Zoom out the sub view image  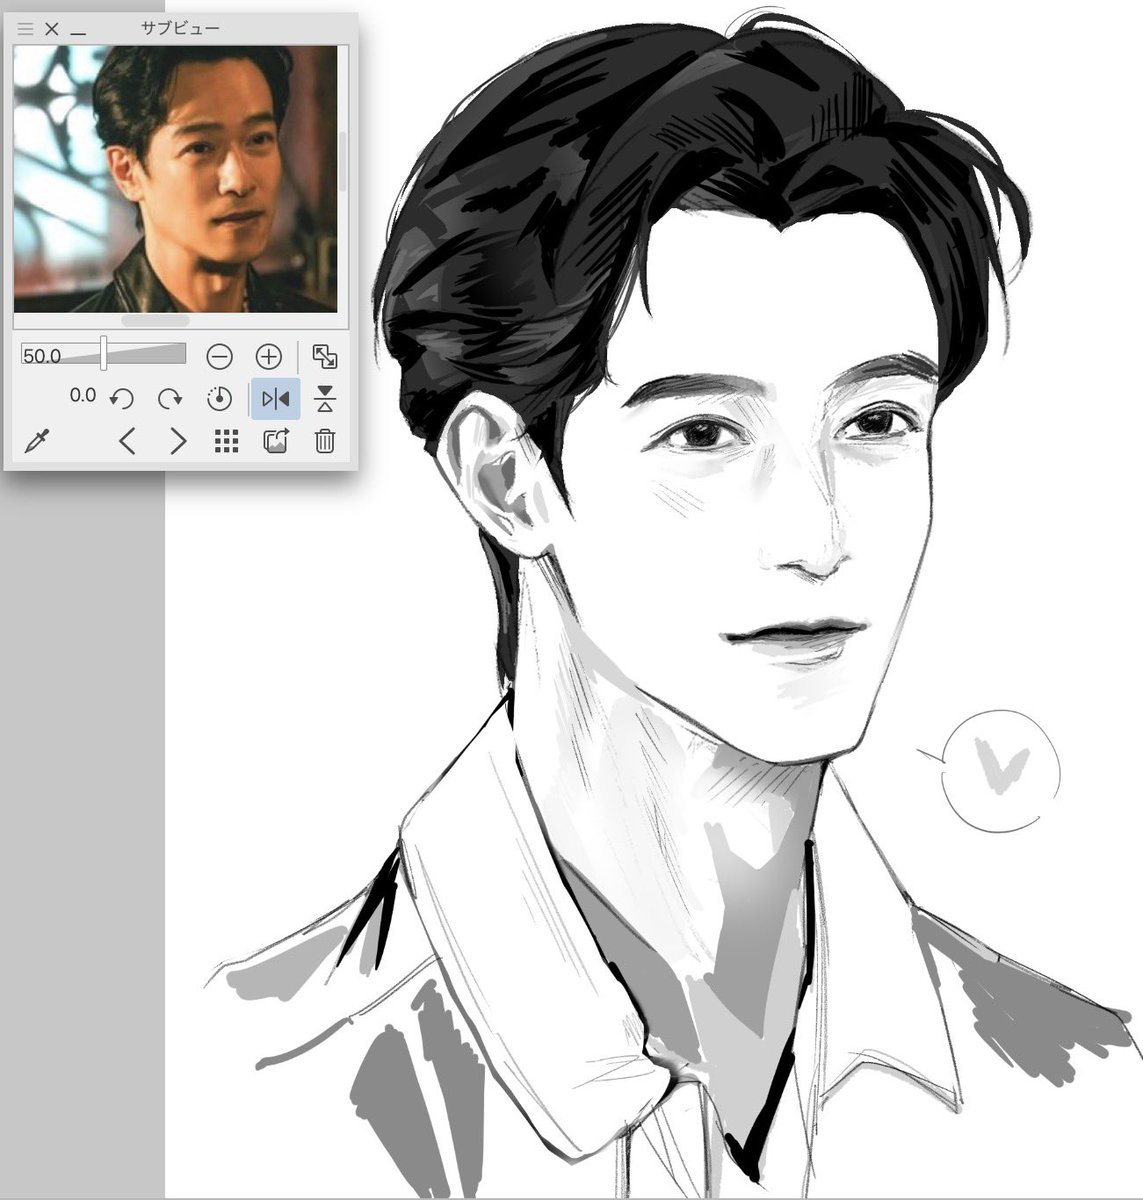tap(220, 356)
